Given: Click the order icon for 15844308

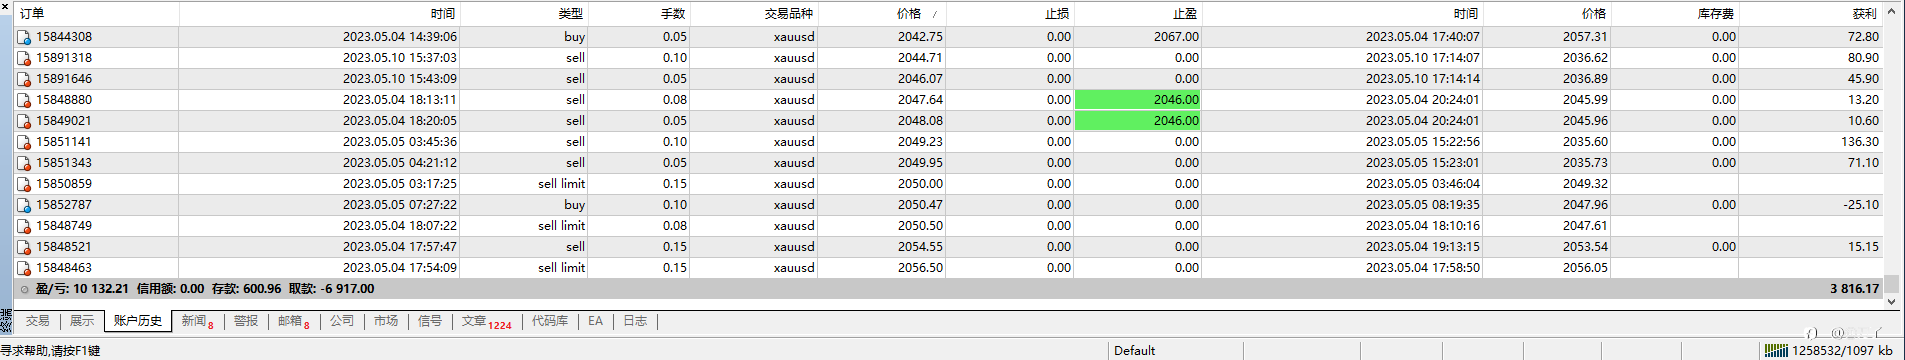Looking at the screenshot, I should [24, 37].
